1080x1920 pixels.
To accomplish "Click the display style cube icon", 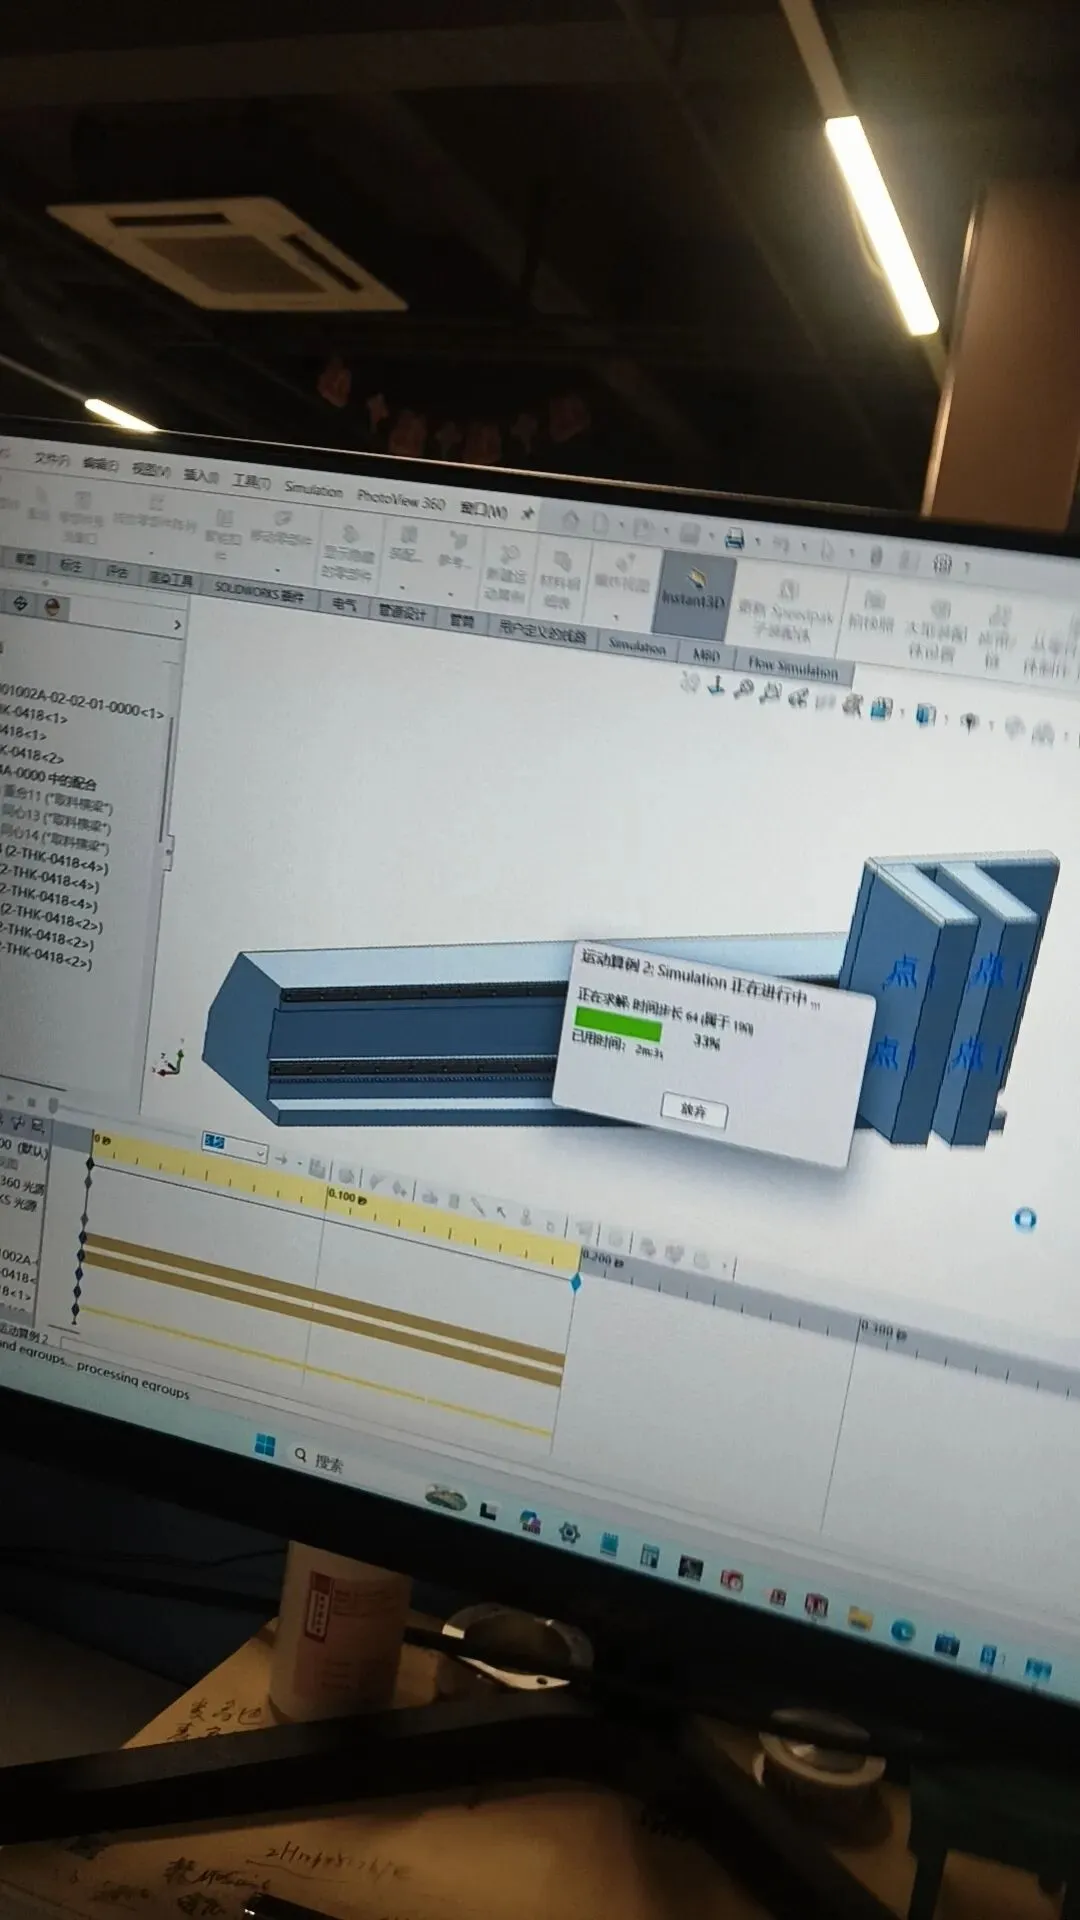I will point(926,714).
